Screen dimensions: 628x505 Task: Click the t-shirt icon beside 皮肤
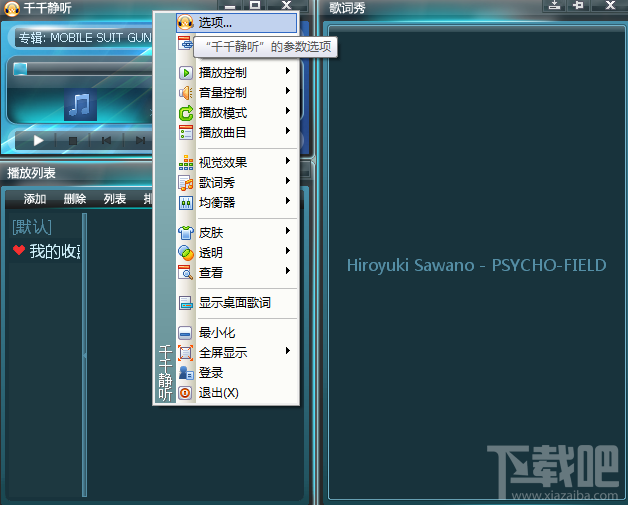tap(185, 233)
